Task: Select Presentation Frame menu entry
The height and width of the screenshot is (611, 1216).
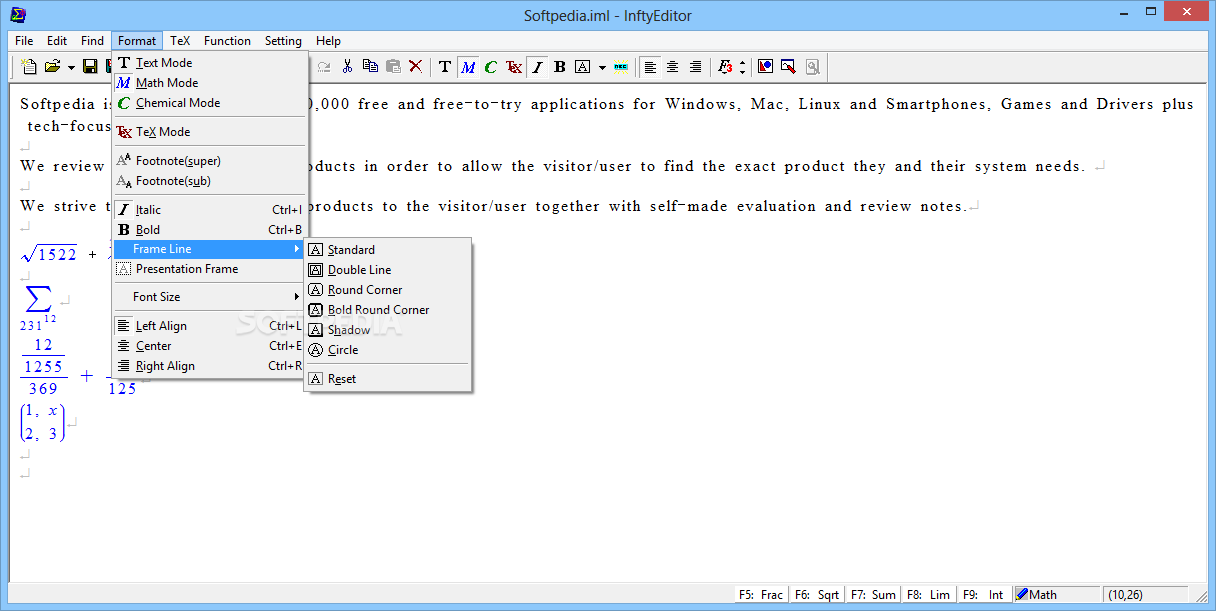Action: (209, 269)
